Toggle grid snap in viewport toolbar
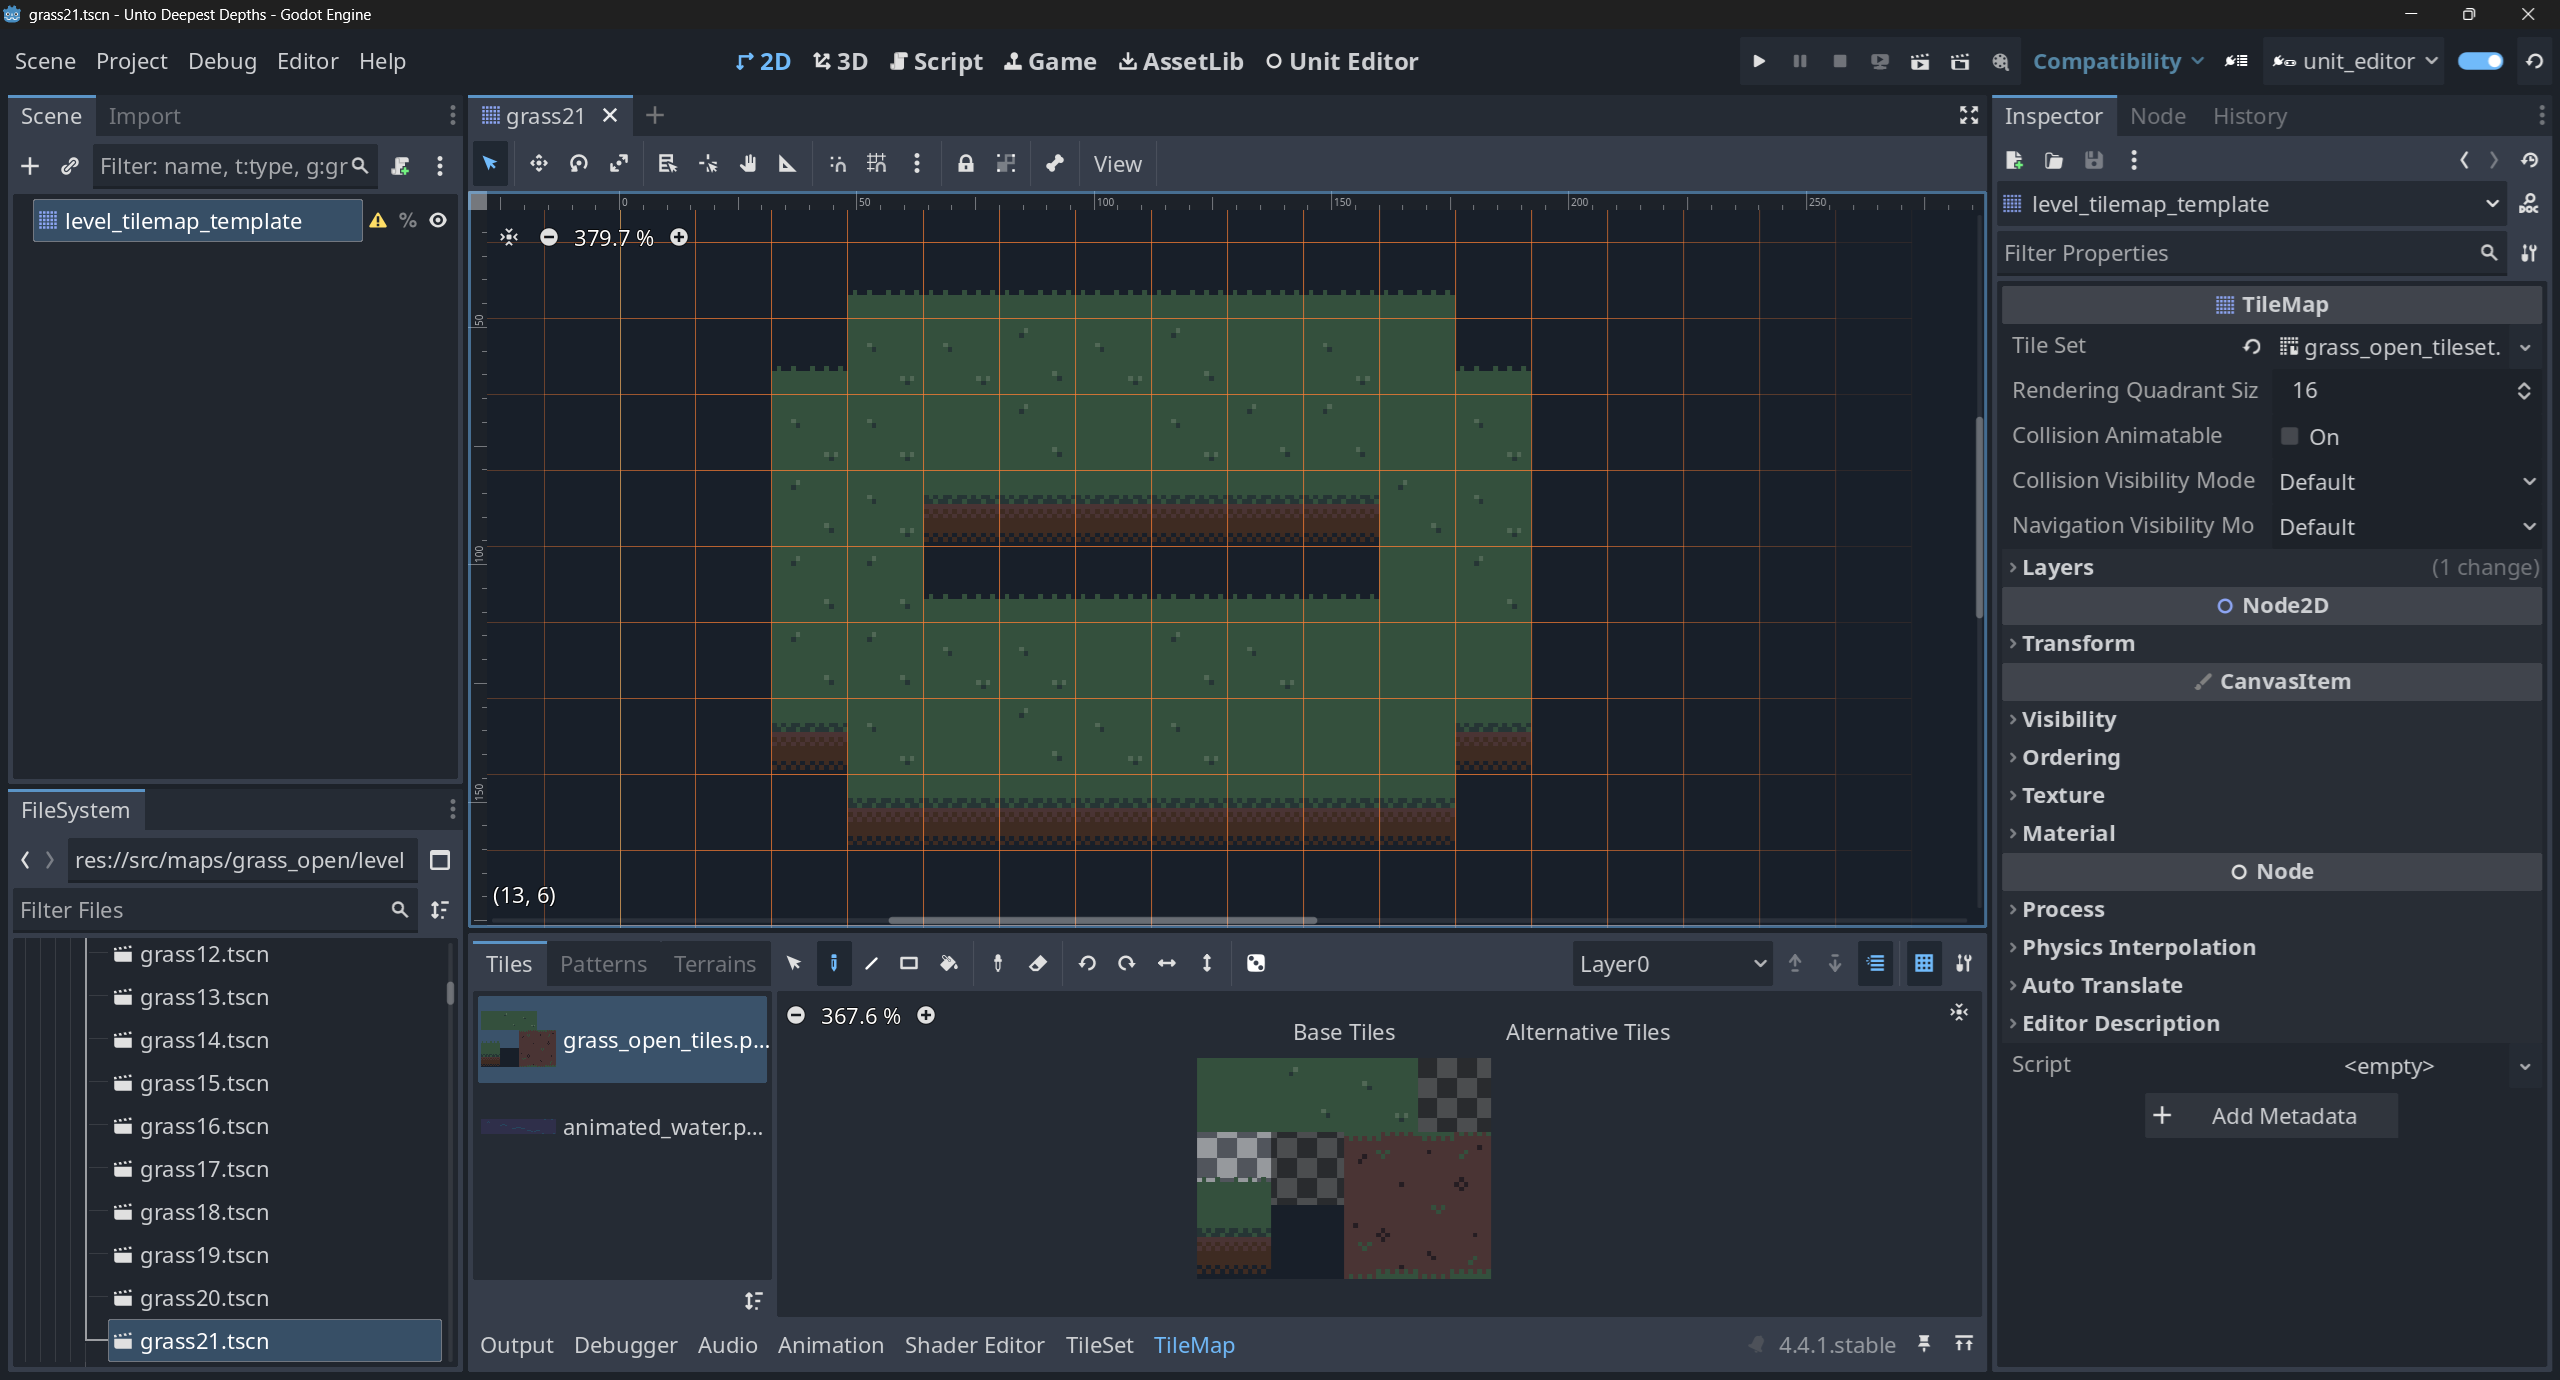The height and width of the screenshot is (1380, 2560). tap(876, 163)
